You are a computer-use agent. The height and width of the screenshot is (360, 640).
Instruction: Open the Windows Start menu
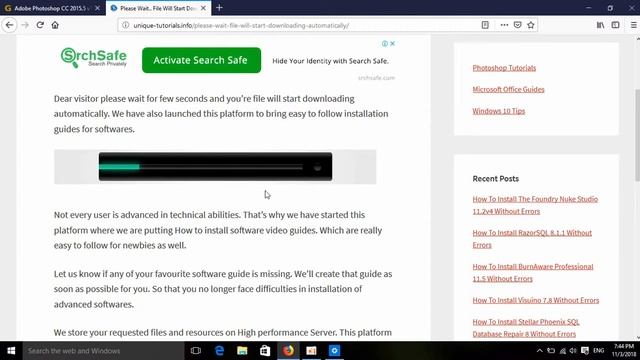[x=11, y=351]
